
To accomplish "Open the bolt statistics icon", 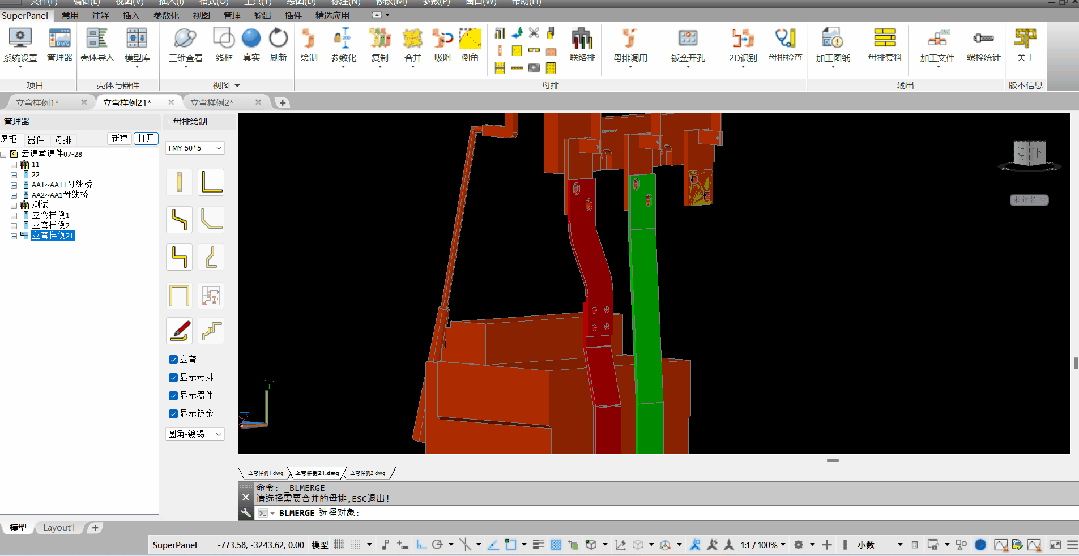I will pyautogui.click(x=983, y=39).
